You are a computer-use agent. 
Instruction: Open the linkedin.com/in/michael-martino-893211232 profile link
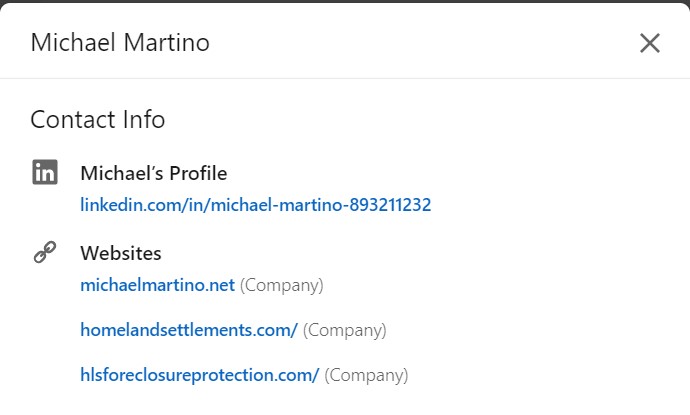point(255,205)
